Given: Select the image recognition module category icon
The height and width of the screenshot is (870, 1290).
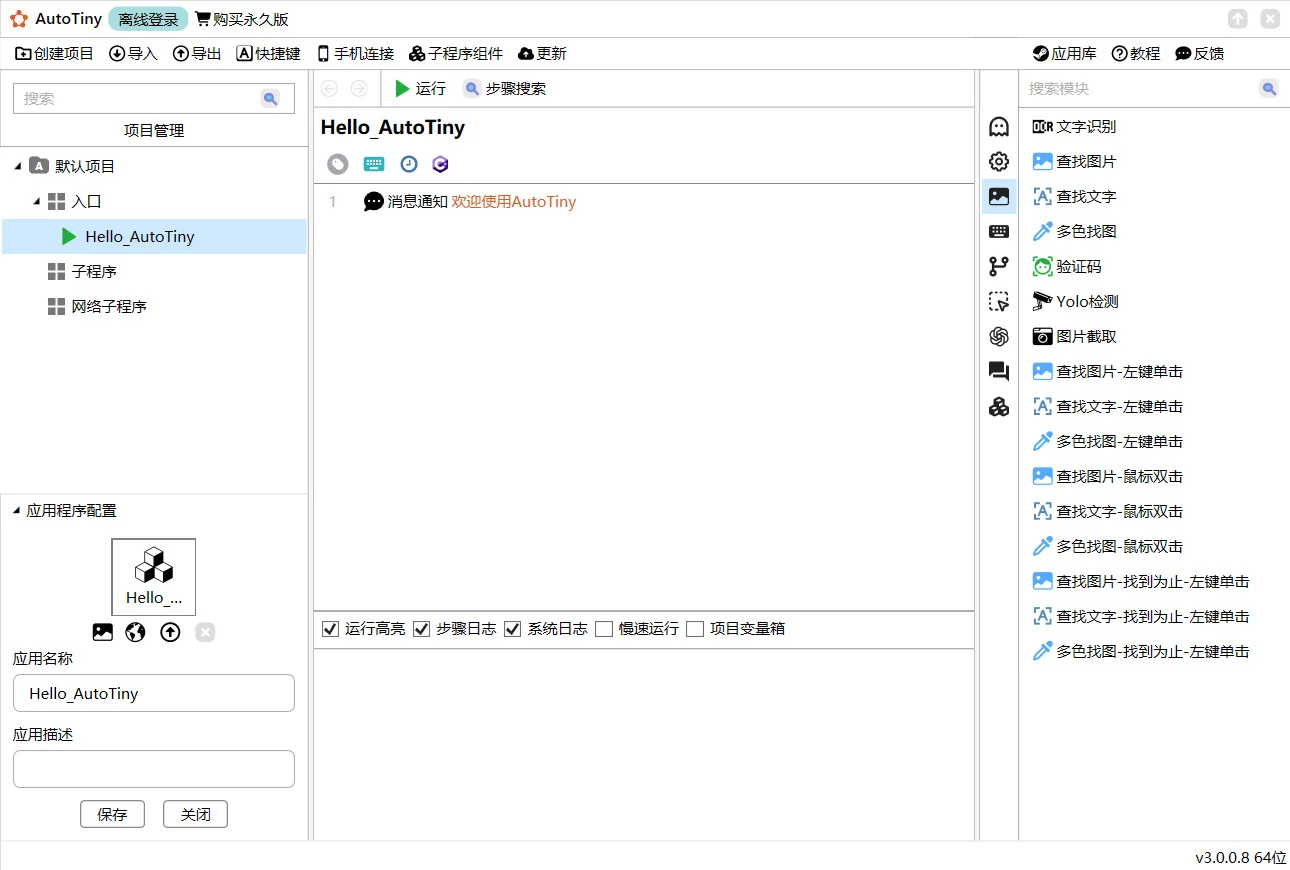Looking at the screenshot, I should (998, 196).
